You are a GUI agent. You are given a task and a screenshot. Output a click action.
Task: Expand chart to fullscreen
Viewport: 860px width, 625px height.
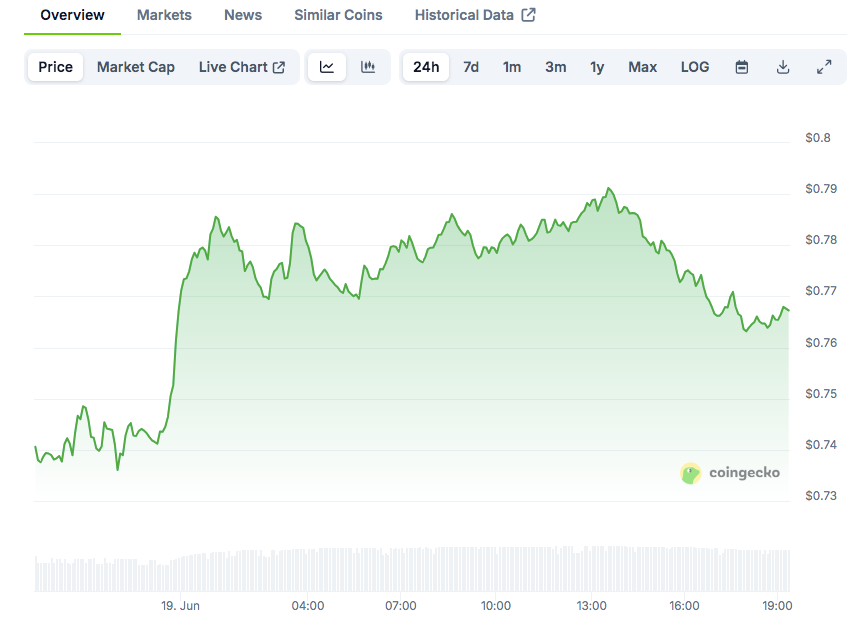click(x=824, y=67)
